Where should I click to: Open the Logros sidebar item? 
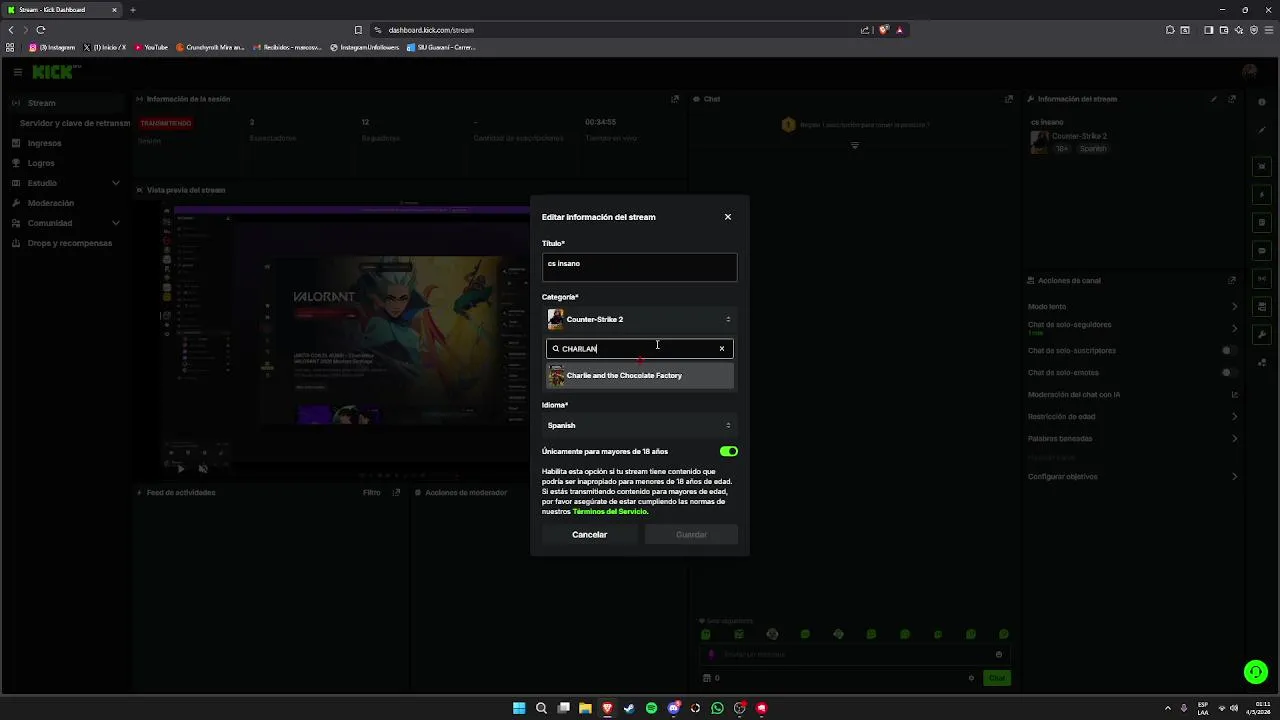pos(41,163)
